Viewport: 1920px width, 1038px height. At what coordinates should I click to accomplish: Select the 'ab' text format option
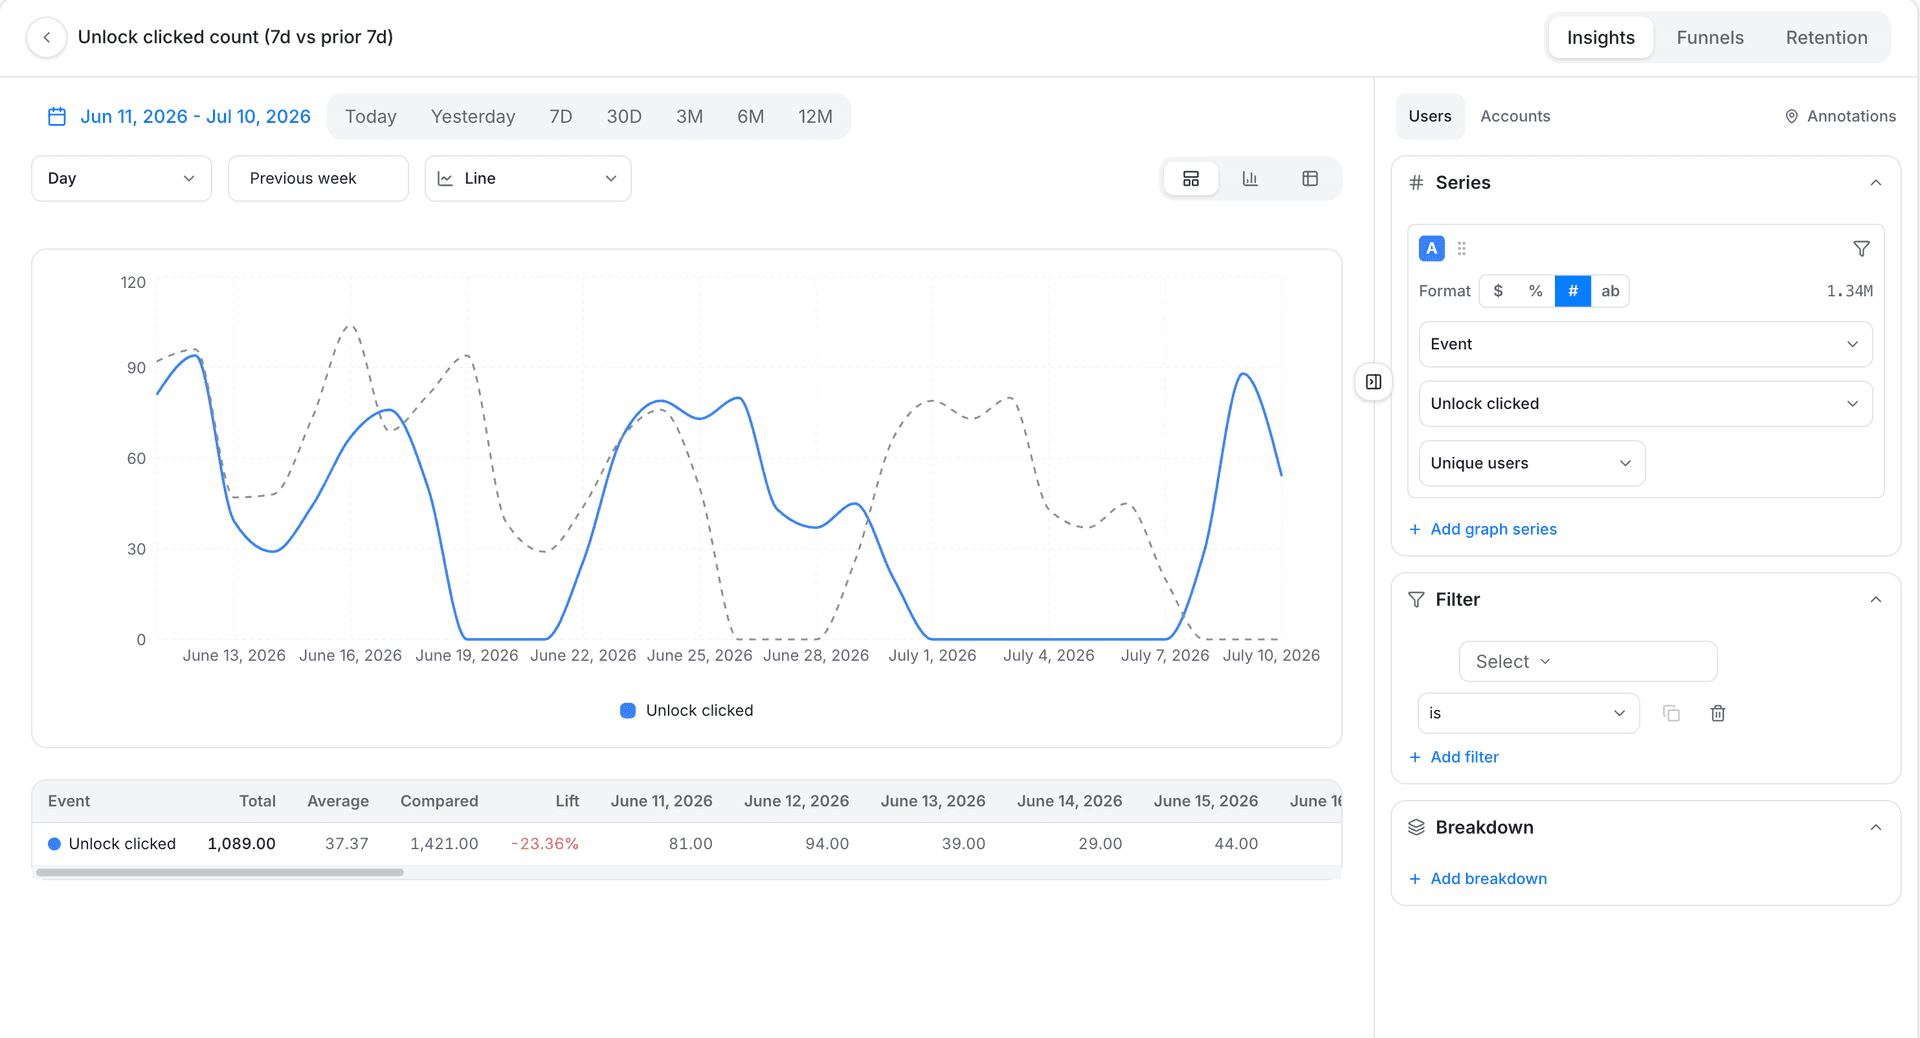[x=1610, y=292]
